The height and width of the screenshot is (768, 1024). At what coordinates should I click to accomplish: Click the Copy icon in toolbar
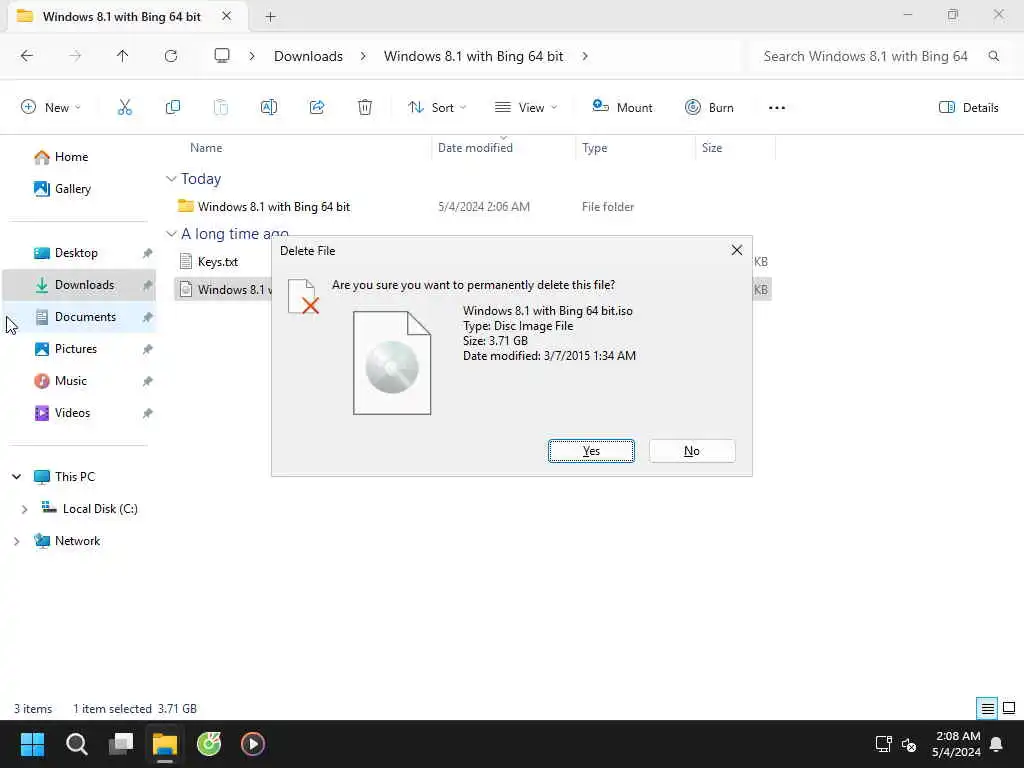[173, 107]
